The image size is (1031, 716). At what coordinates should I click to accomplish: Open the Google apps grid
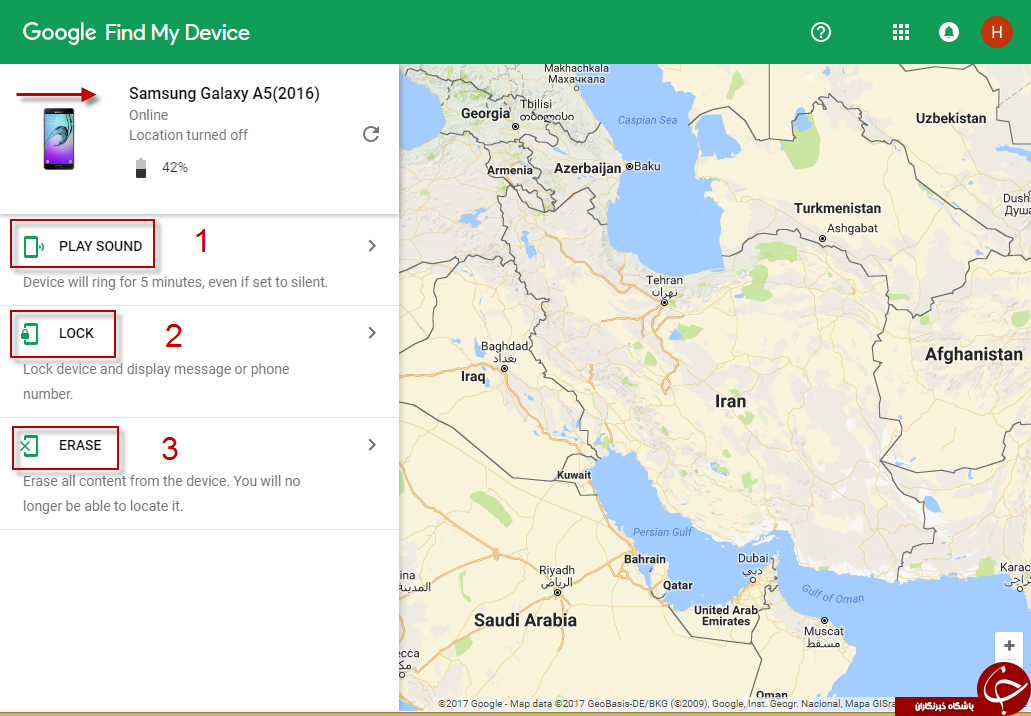coord(901,32)
